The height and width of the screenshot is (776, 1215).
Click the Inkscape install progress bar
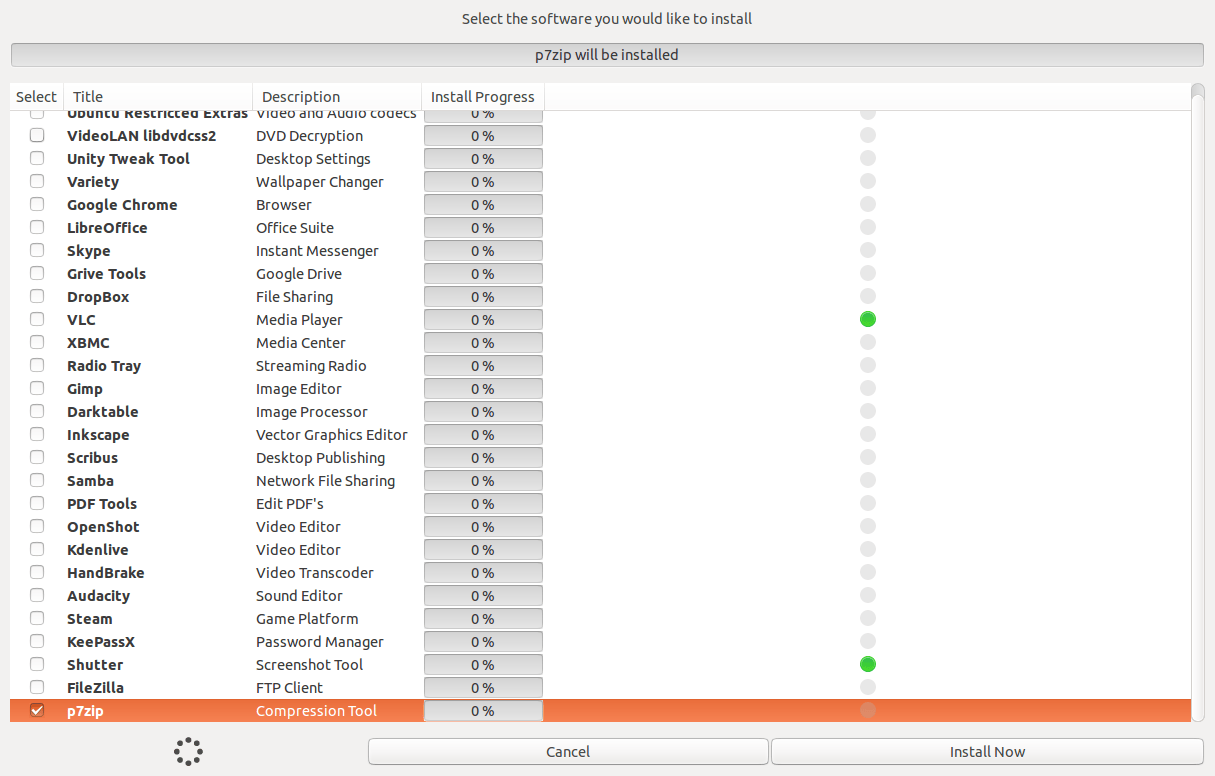[x=483, y=434]
